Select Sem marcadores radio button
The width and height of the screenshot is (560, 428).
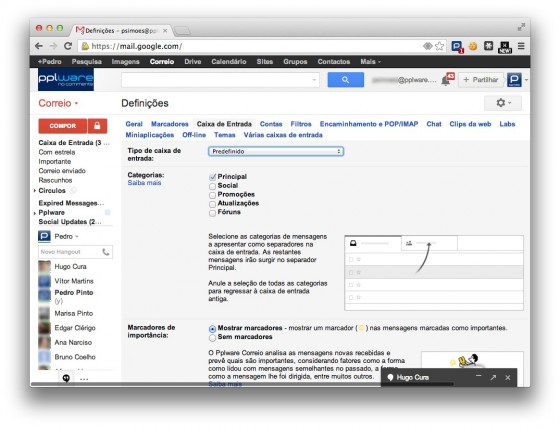pos(212,338)
